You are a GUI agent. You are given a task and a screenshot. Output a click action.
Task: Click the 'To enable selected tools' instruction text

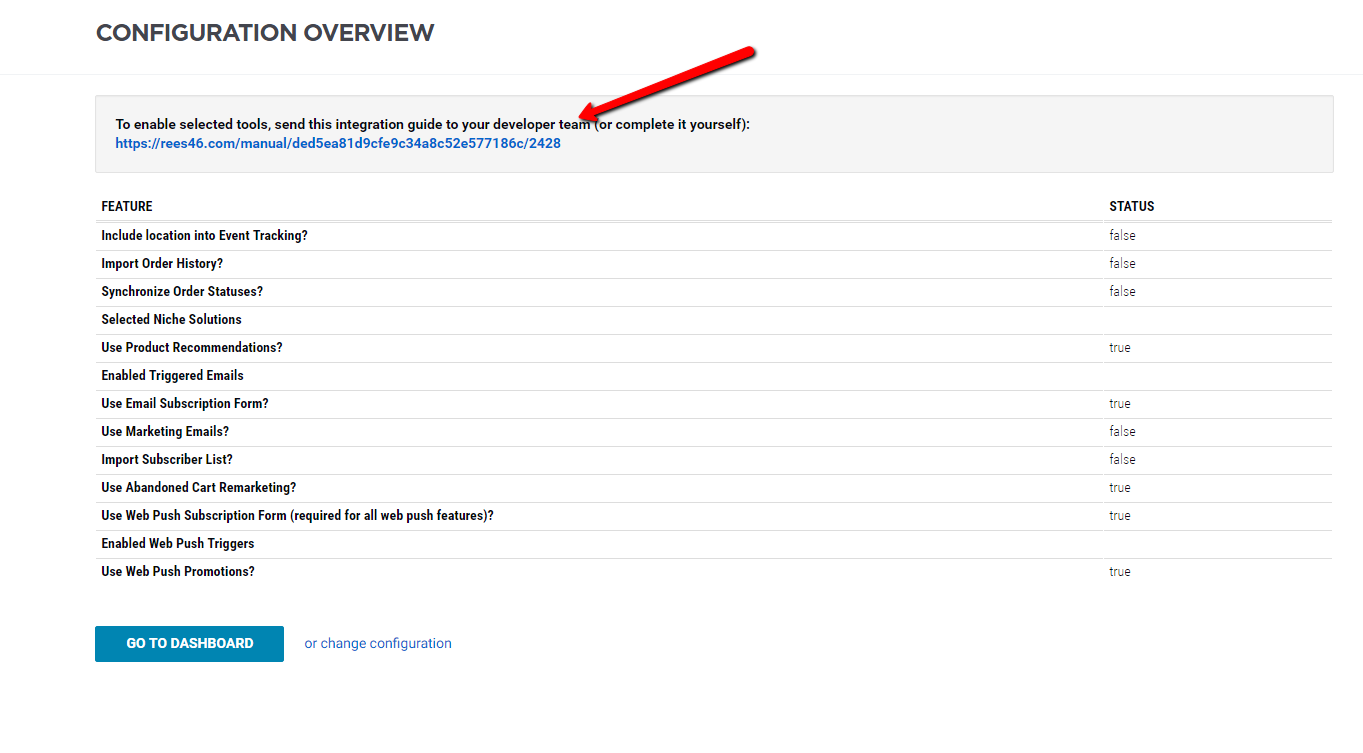[432, 125]
